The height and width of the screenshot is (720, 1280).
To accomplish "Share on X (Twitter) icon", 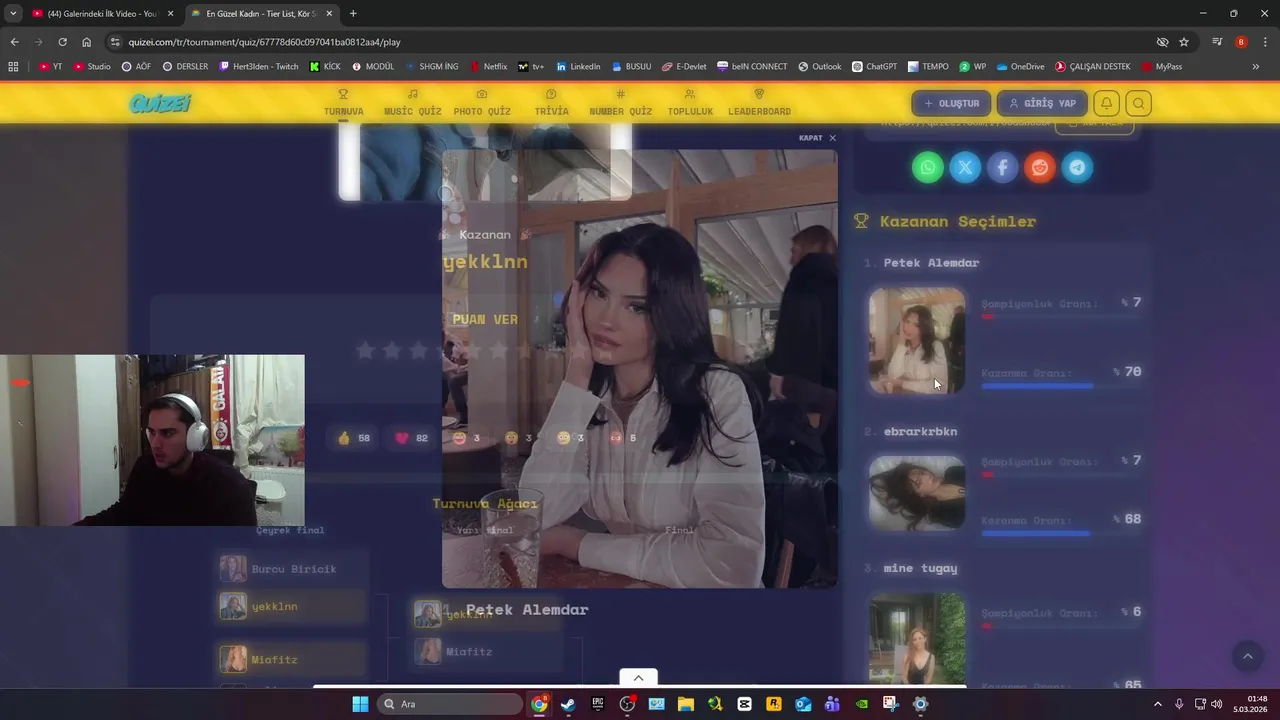I will (x=965, y=168).
